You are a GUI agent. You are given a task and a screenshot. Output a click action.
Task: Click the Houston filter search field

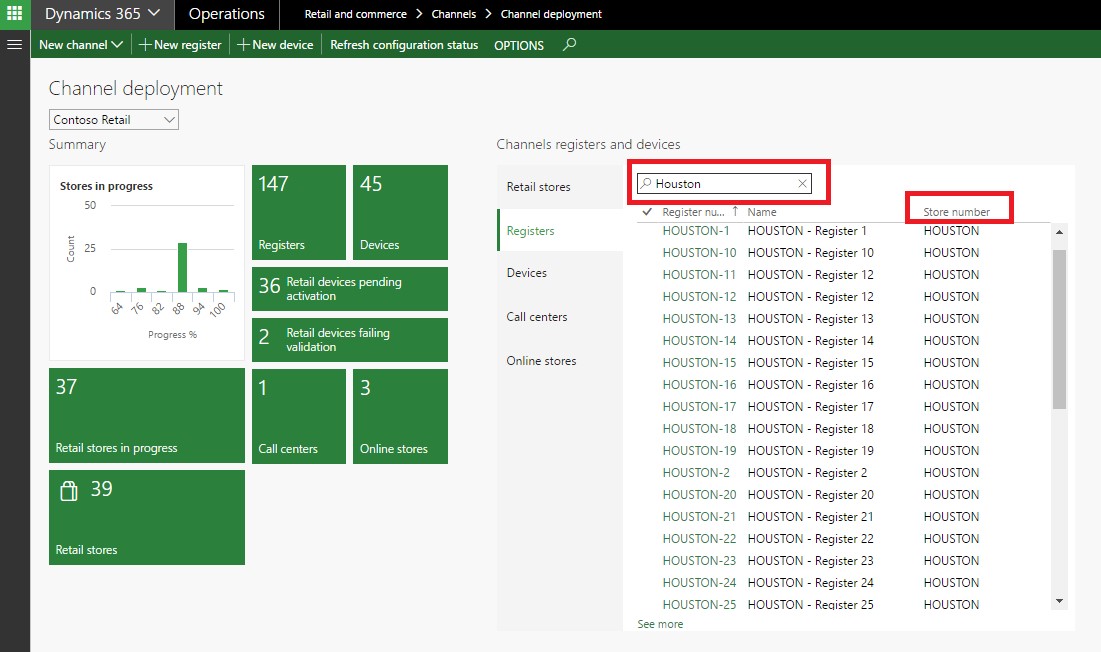[723, 184]
